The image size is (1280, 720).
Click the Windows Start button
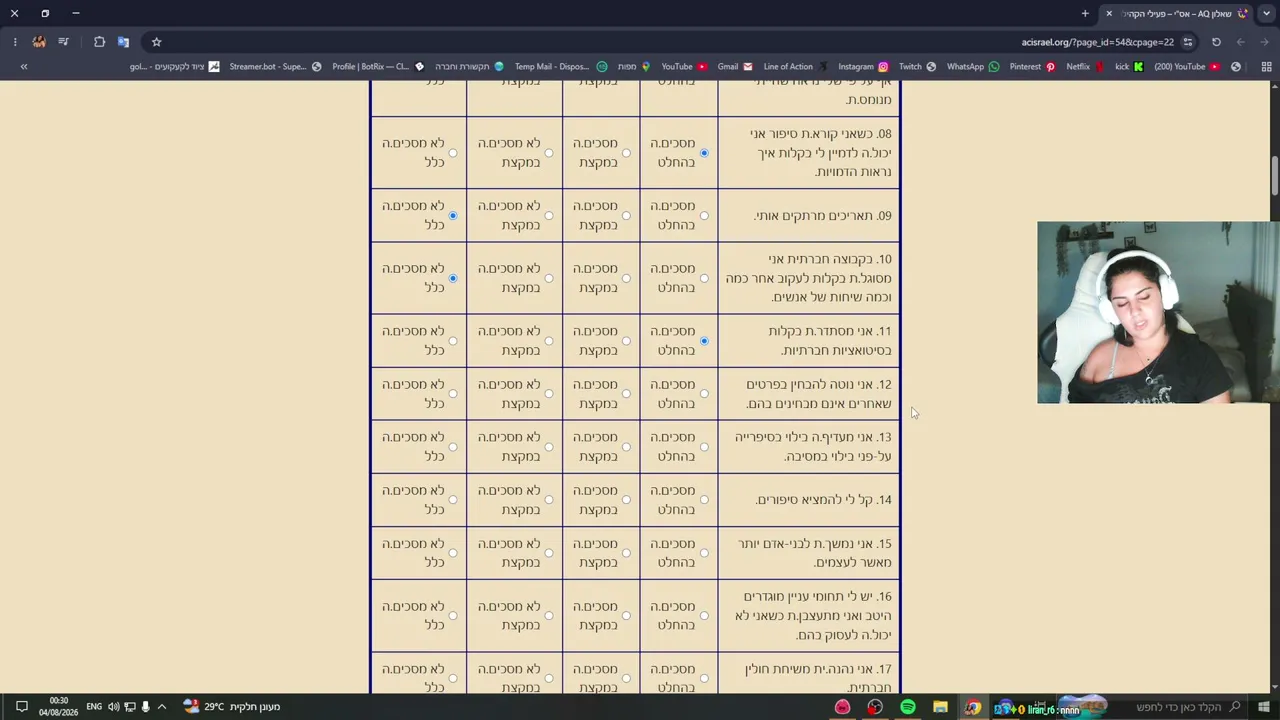click(1265, 707)
